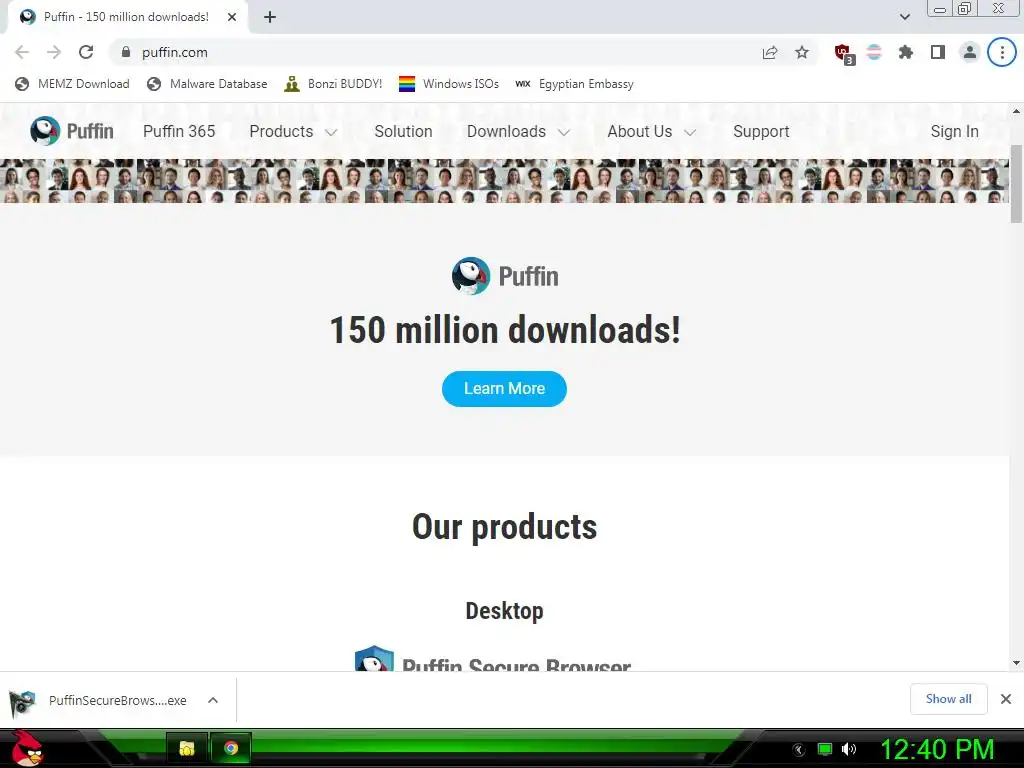Image resolution: width=1024 pixels, height=768 pixels.
Task: Open File Explorer taskbar icon
Action: click(x=187, y=748)
